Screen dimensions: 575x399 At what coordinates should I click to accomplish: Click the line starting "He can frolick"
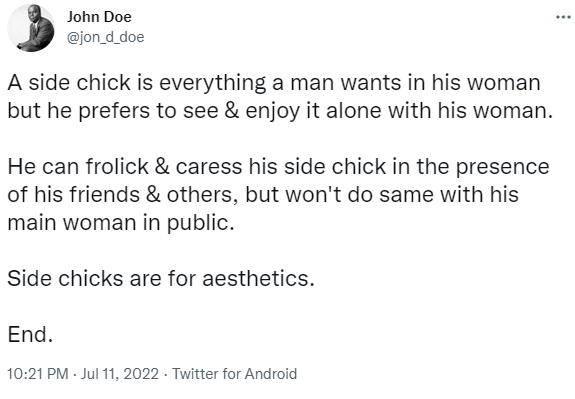tap(278, 167)
